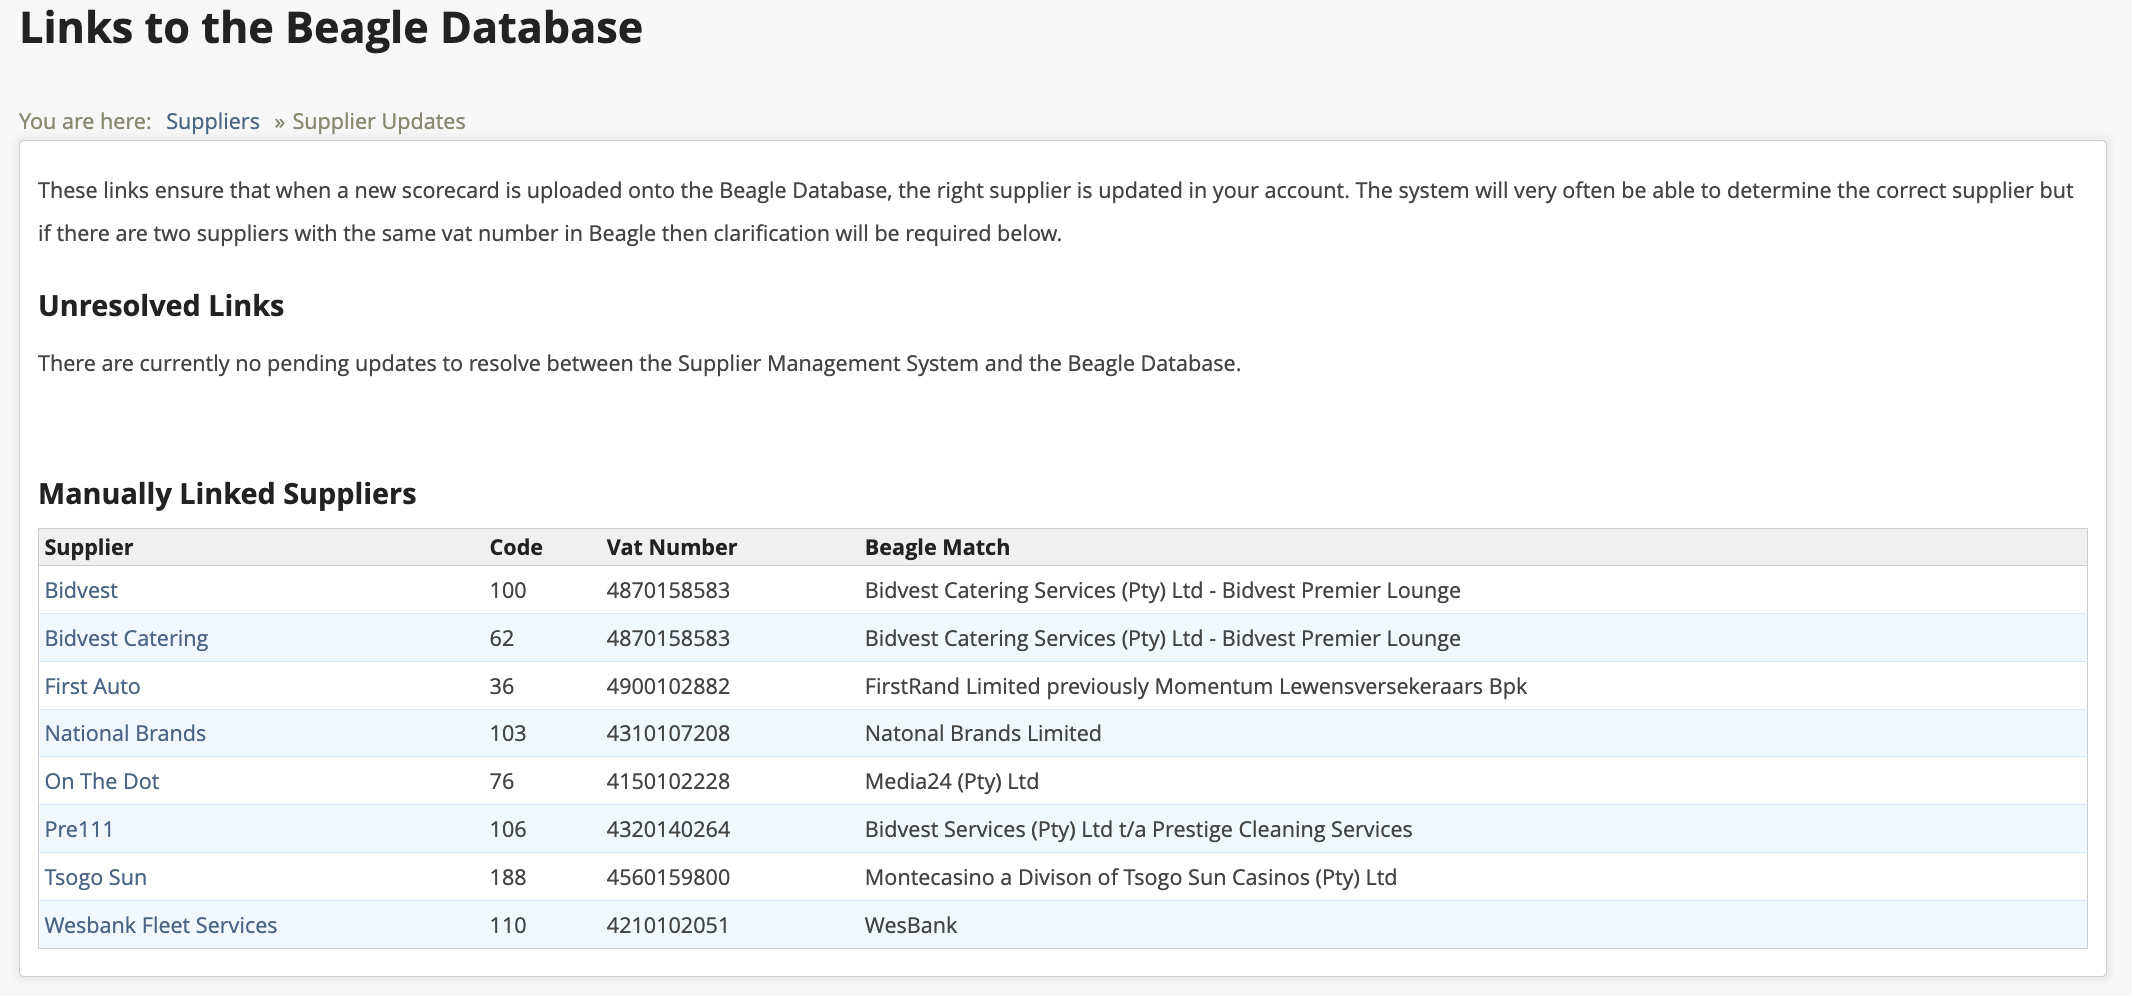Click the Supplier Updates breadcrumb text

tap(378, 121)
